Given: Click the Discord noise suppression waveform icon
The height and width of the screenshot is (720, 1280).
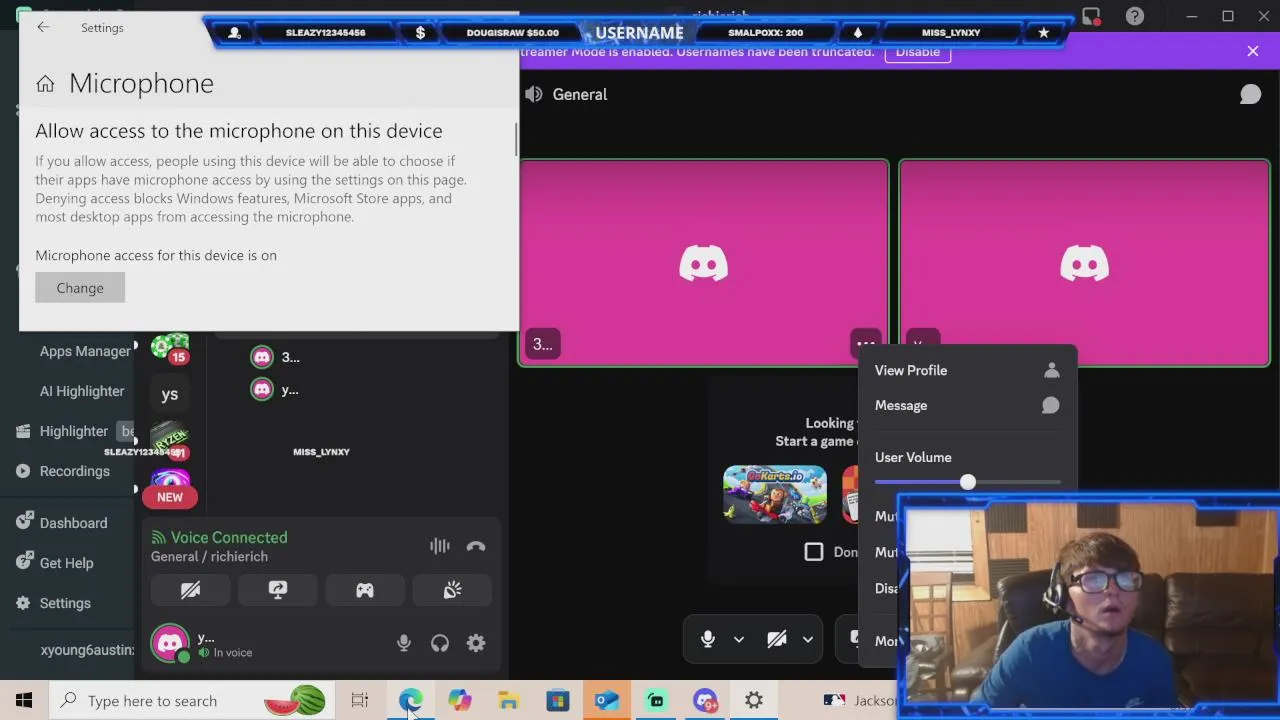Looking at the screenshot, I should tap(439, 546).
